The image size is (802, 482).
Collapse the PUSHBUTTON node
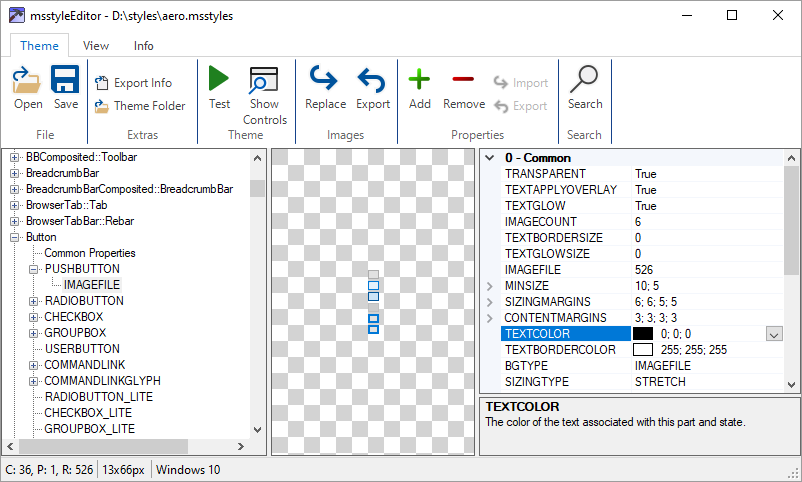pos(33,269)
